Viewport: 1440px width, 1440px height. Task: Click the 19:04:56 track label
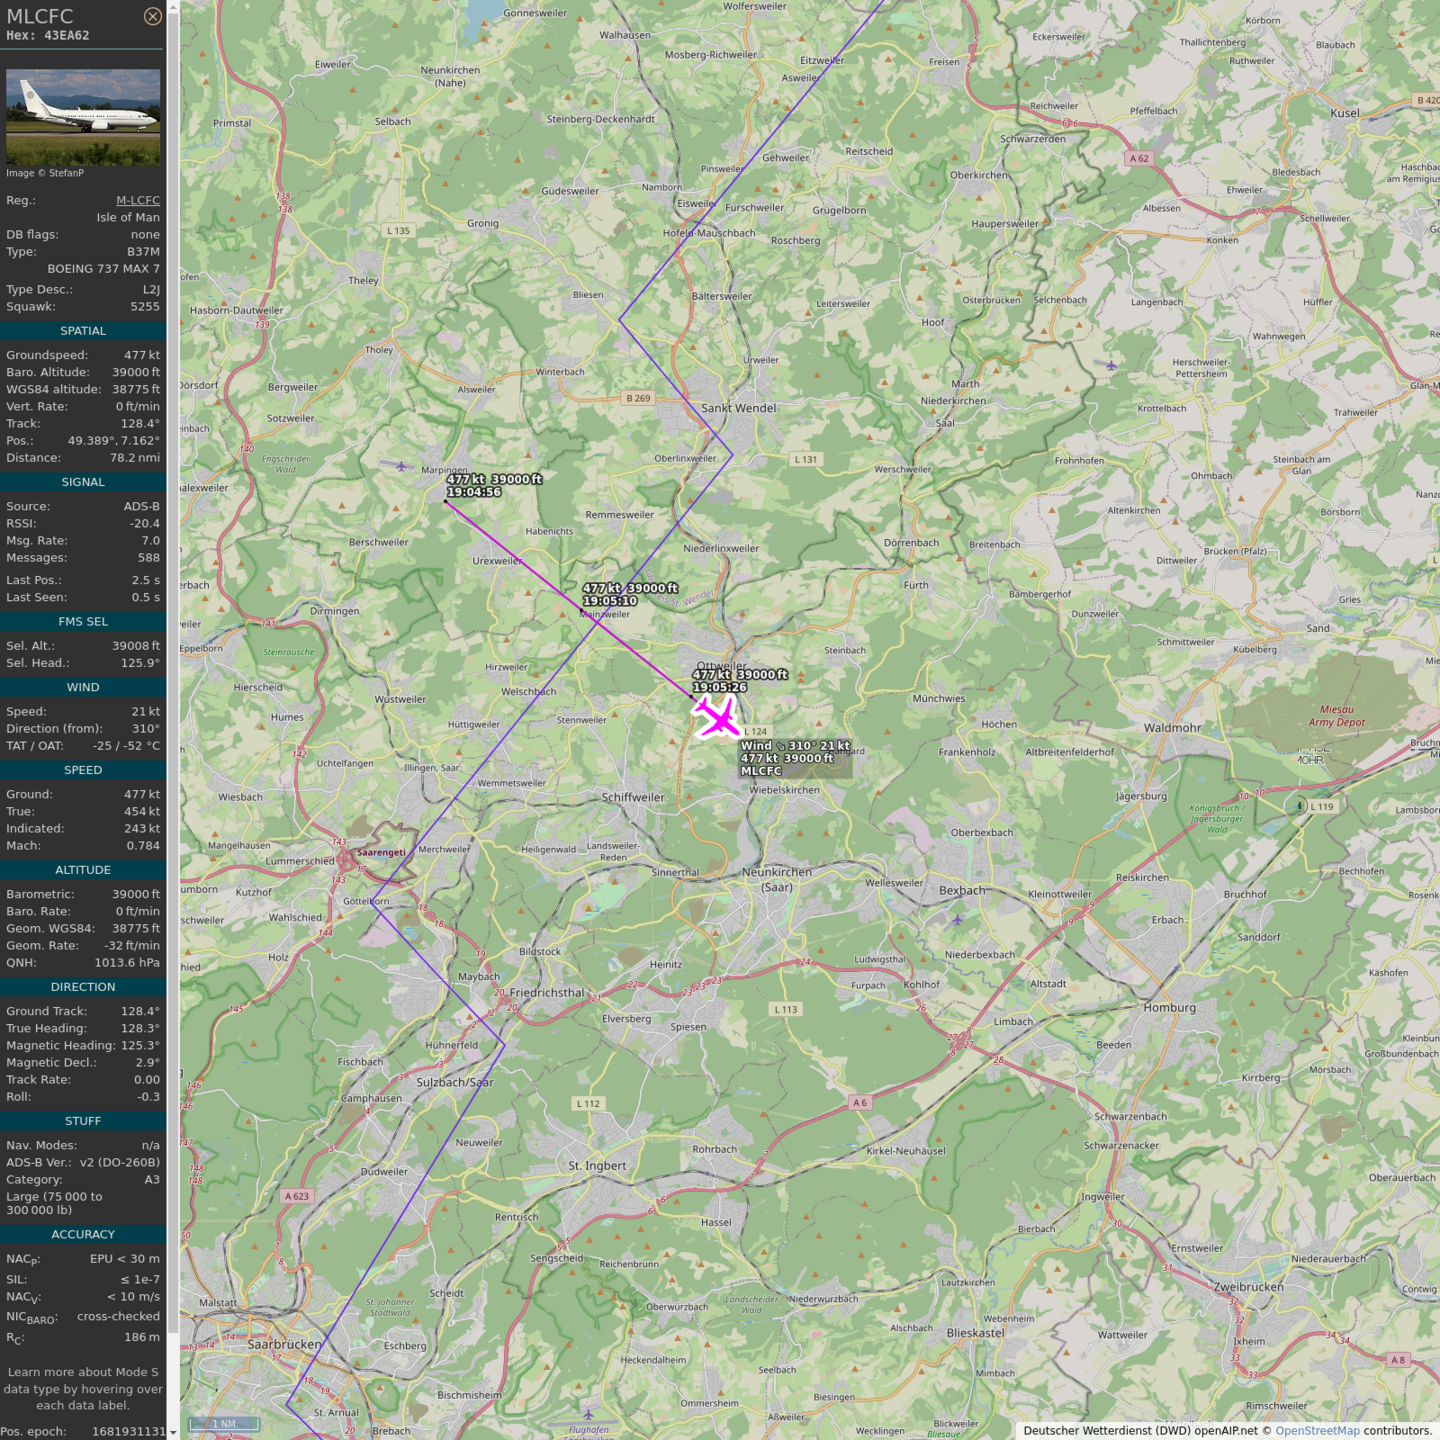click(474, 492)
